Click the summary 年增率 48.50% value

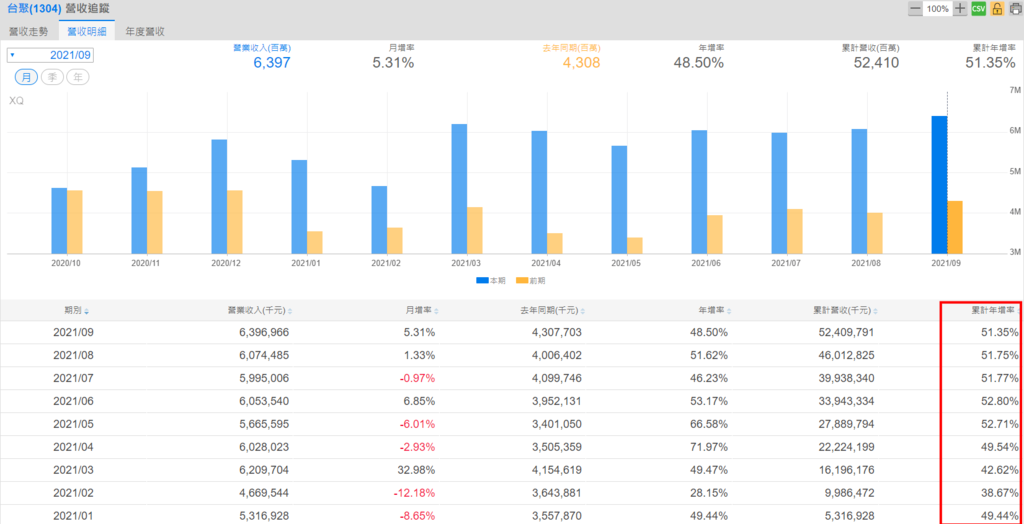pyautogui.click(x=698, y=63)
